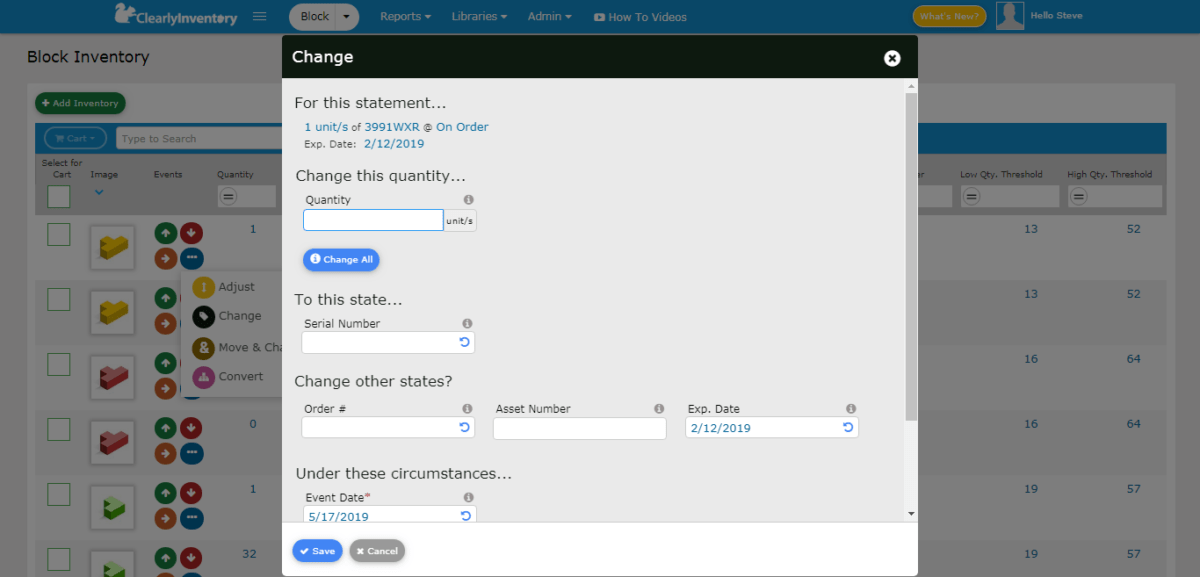Click the reset icon next to the Serial Number field

tap(464, 342)
